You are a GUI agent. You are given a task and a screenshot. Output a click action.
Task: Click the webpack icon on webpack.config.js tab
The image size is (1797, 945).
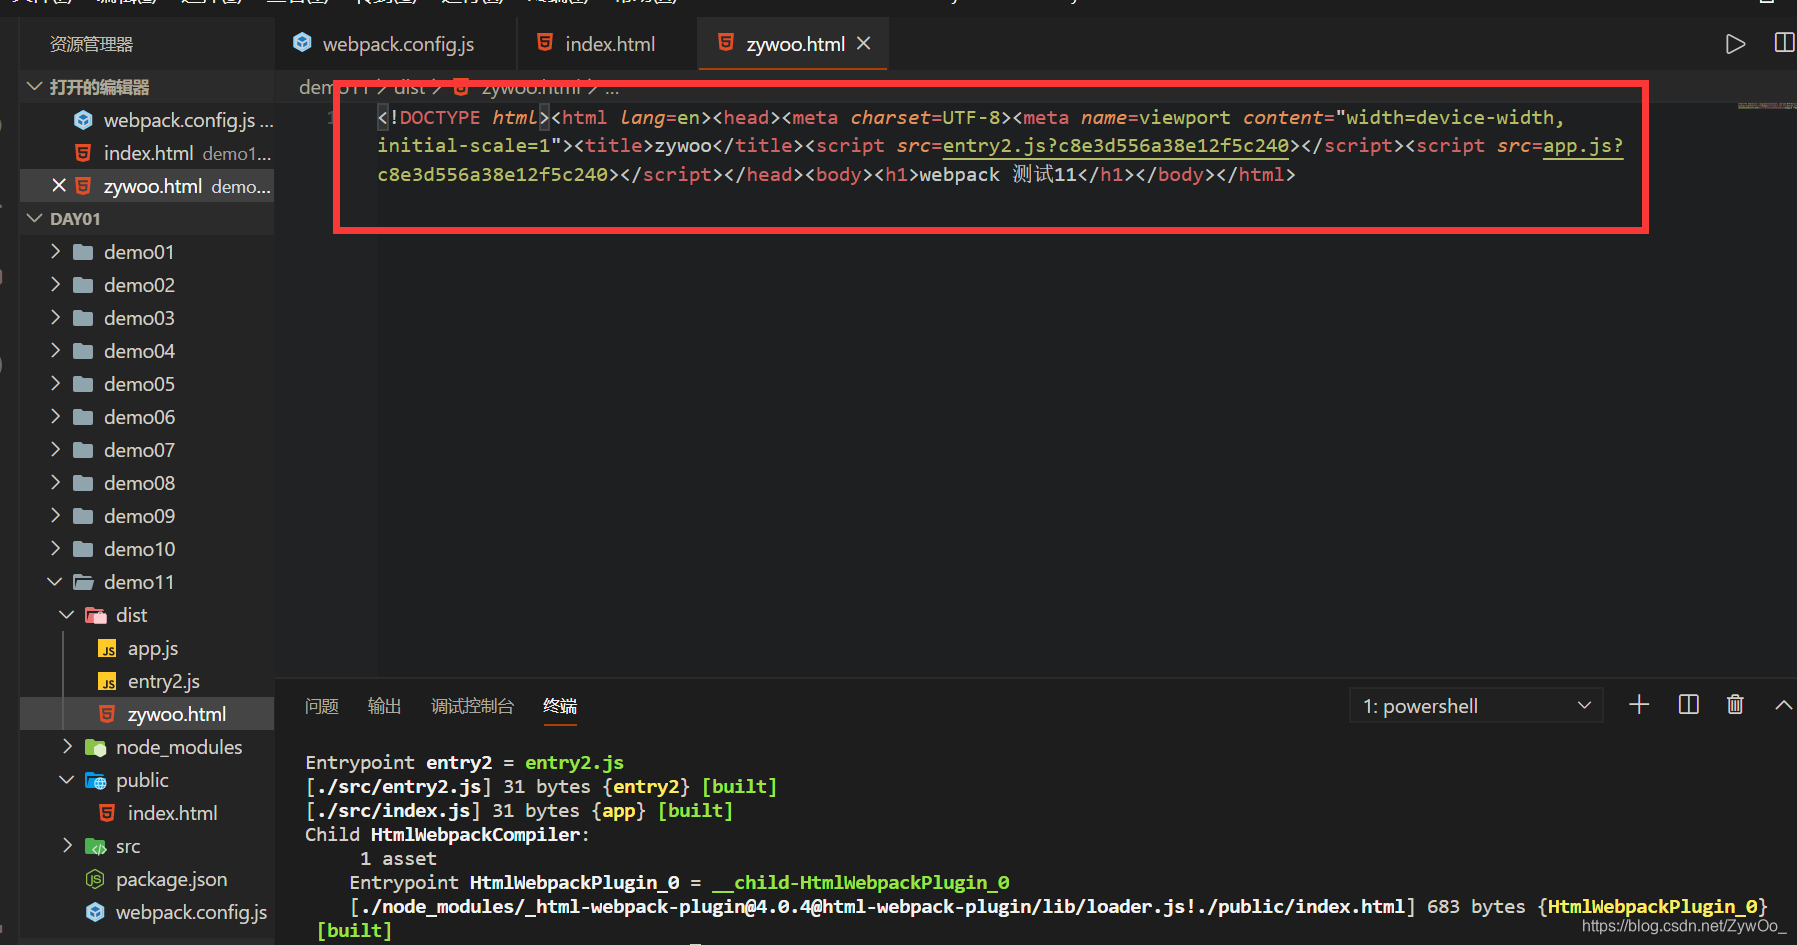[x=302, y=43]
